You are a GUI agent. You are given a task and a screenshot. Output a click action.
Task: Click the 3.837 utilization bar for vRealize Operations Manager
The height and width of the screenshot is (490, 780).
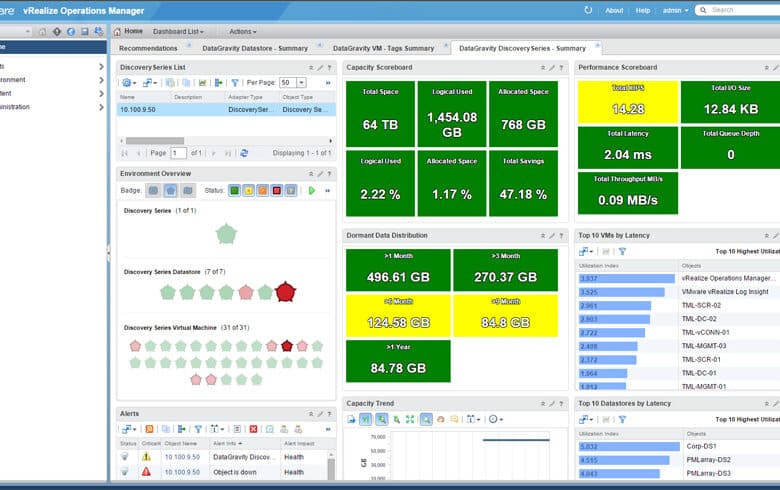pos(627,279)
